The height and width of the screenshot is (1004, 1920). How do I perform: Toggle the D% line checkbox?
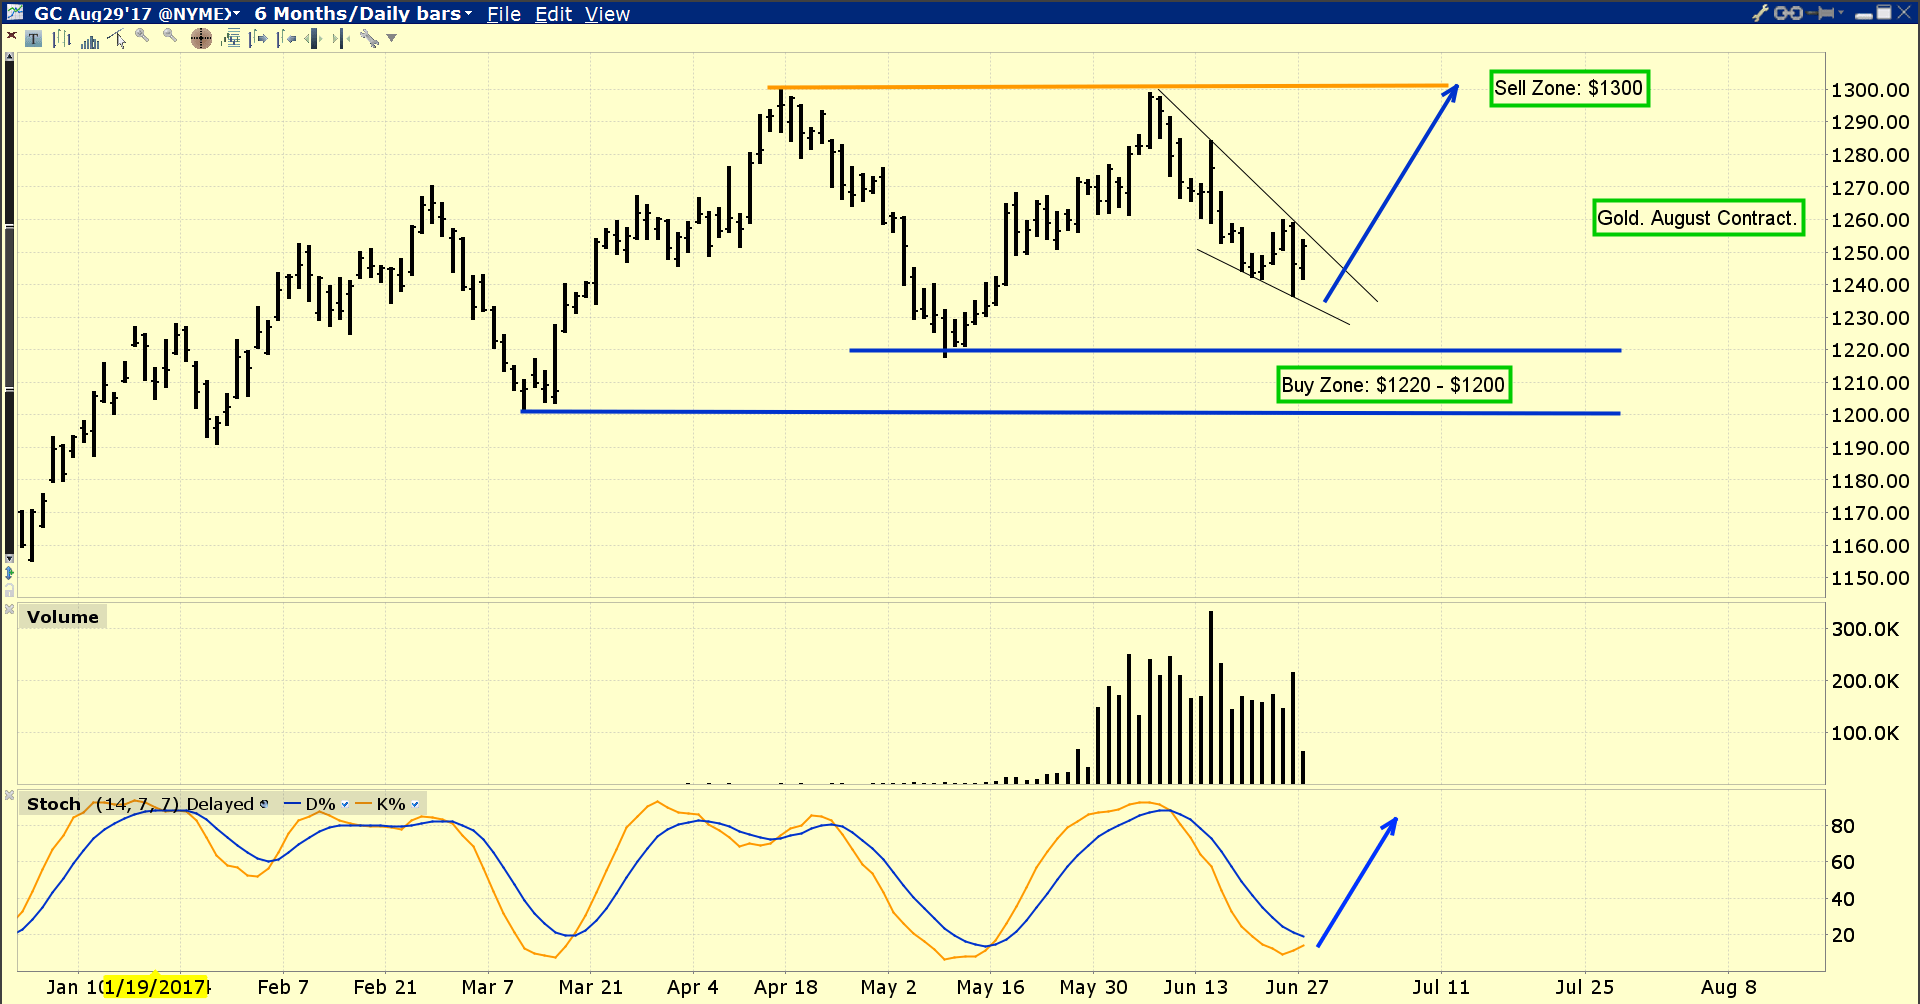[x=345, y=804]
